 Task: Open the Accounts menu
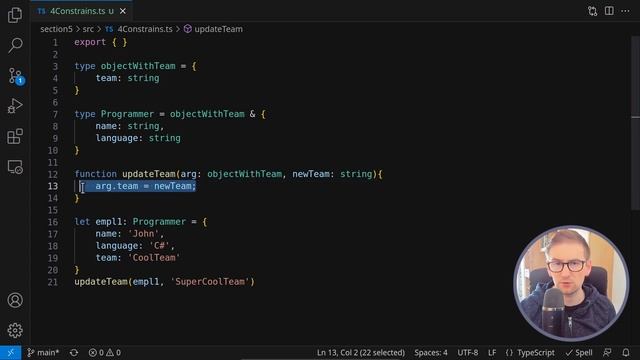coord(15,300)
